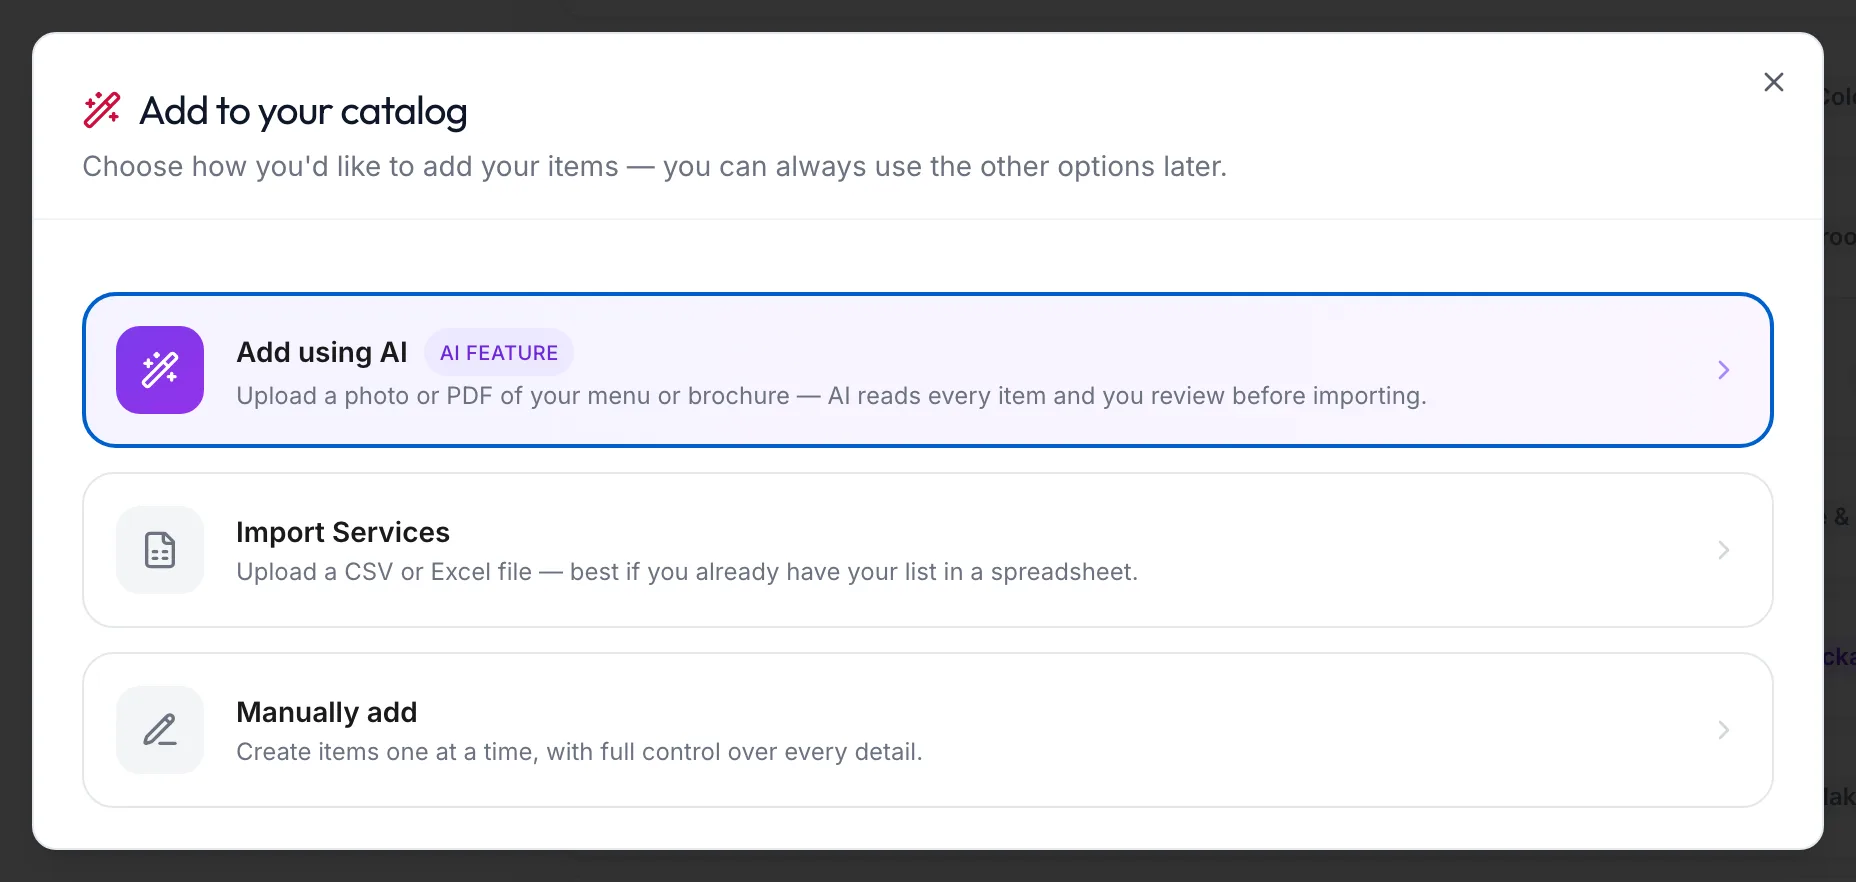
Task: Click the spreadsheet file icon for Import Services
Action: tap(160, 550)
